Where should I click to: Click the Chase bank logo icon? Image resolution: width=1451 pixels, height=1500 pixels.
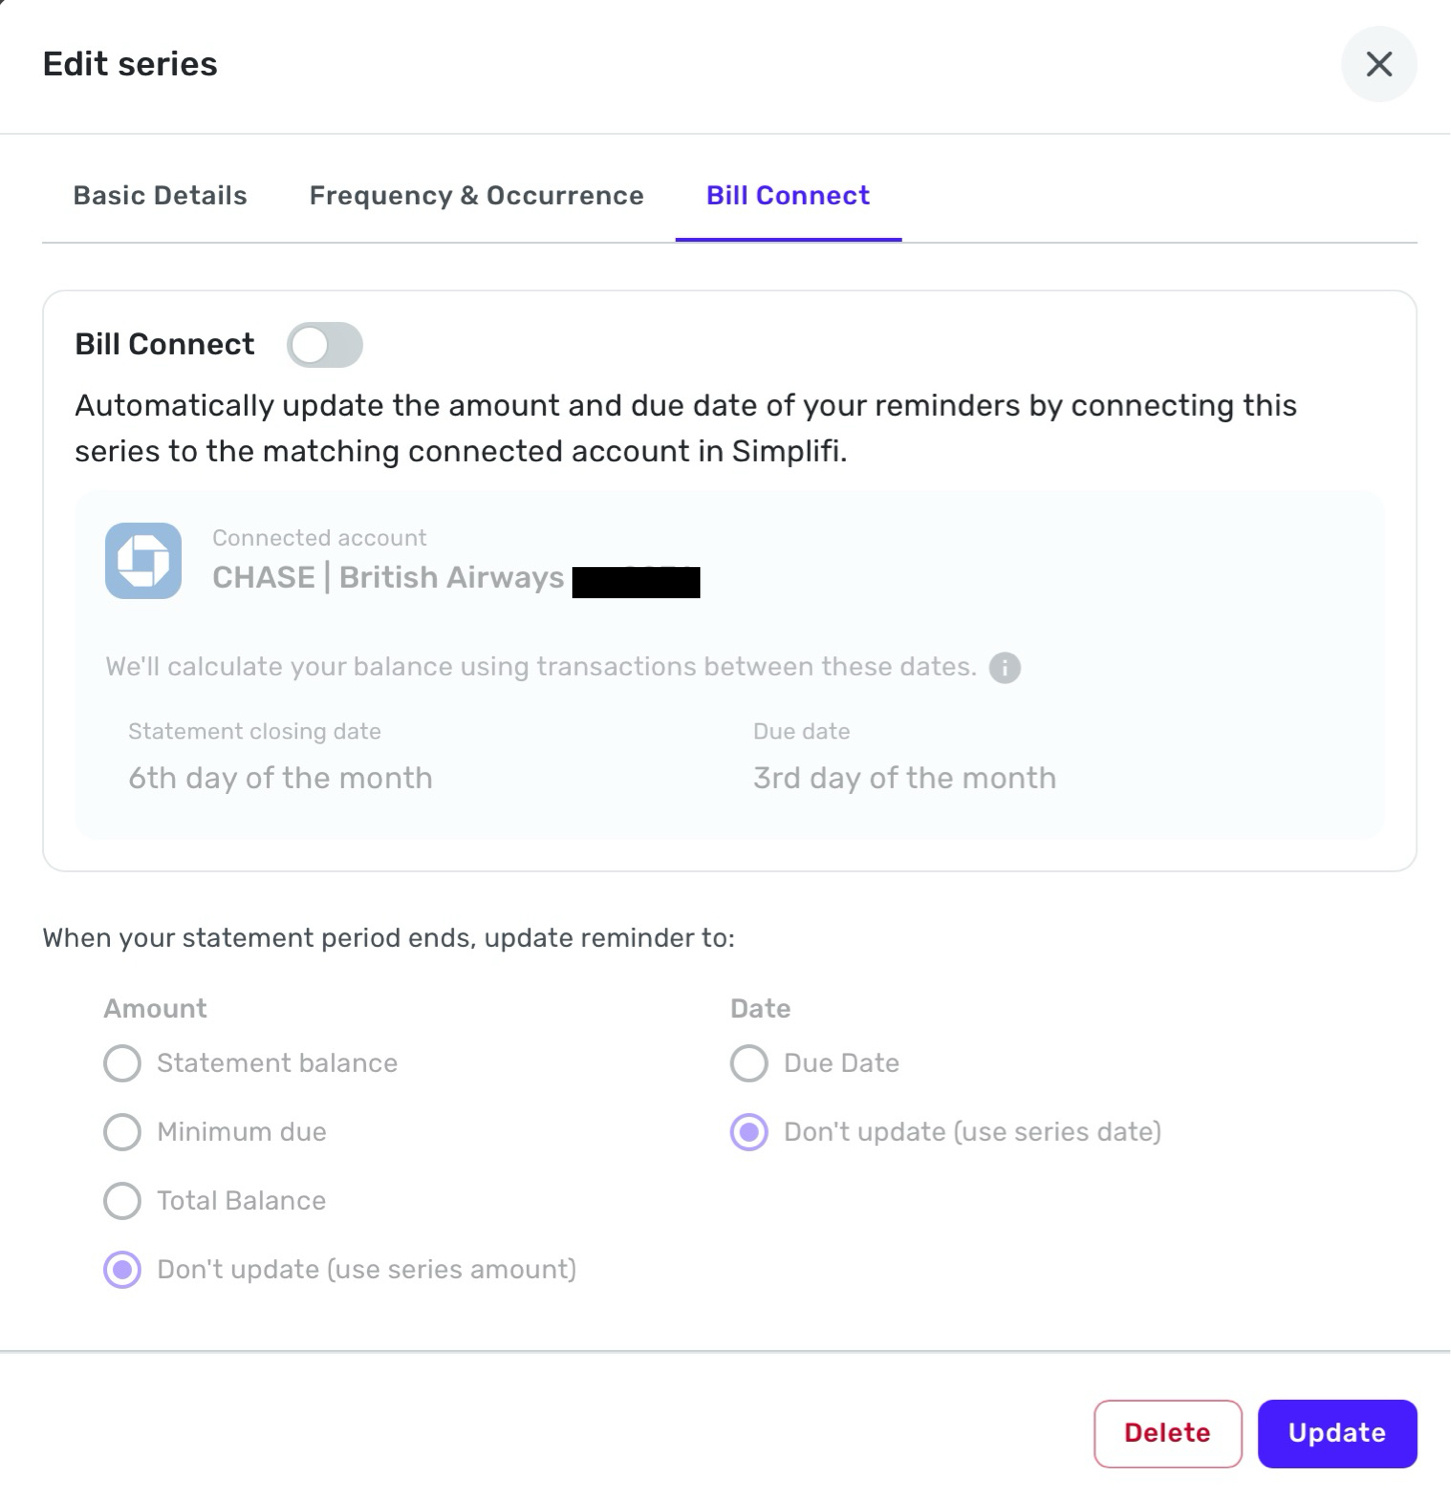coord(143,561)
